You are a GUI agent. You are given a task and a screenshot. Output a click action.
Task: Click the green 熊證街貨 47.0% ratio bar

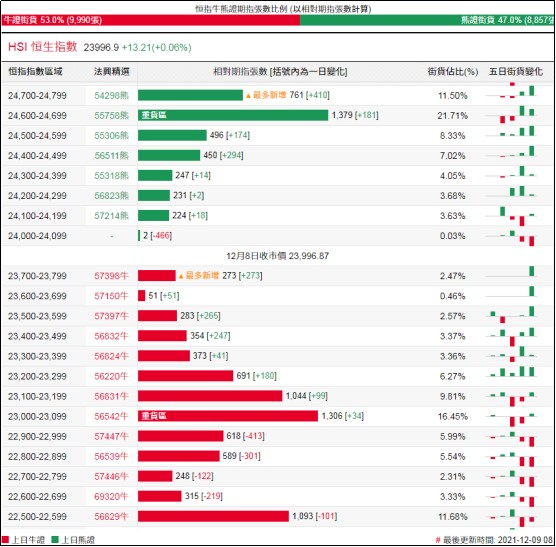point(427,20)
